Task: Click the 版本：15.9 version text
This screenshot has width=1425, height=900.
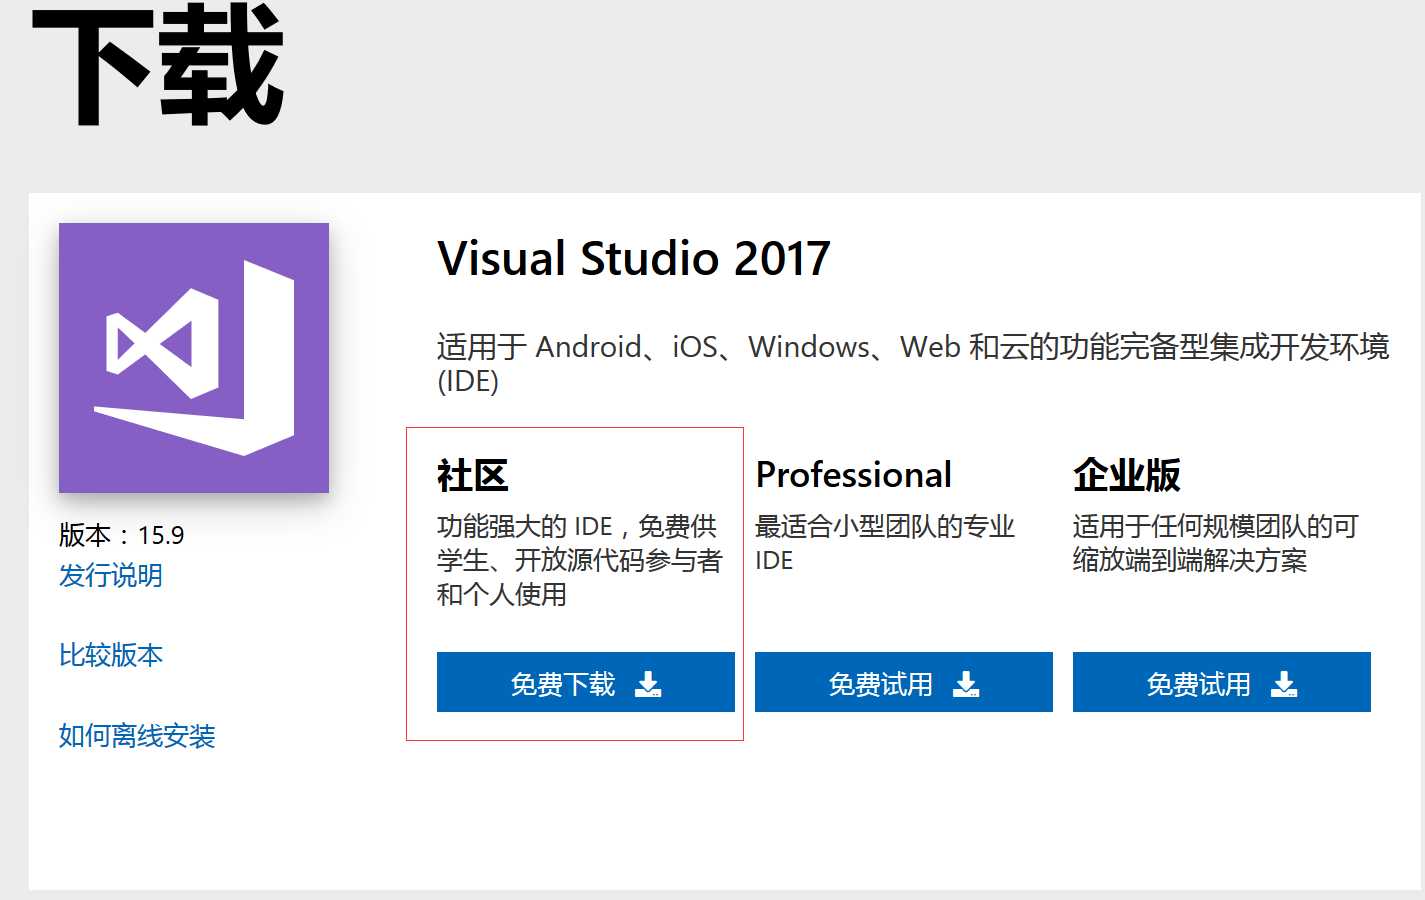Action: coord(122,535)
